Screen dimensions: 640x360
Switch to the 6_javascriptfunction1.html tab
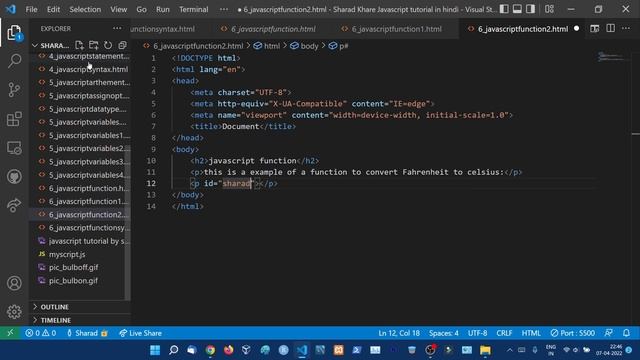pos(396,29)
